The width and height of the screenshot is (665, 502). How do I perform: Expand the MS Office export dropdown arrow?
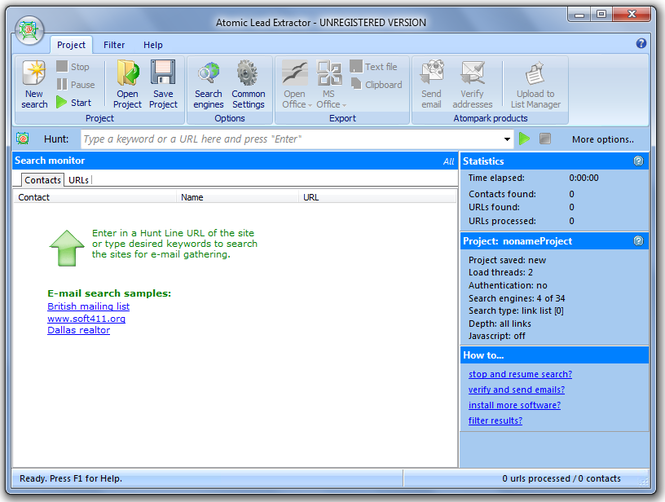(x=344, y=105)
